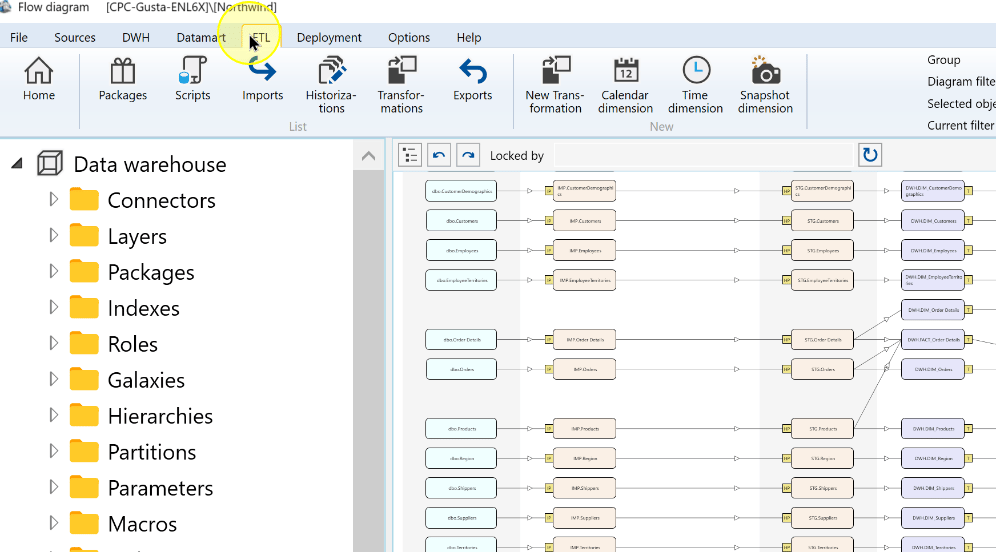Expand the Indexes folder

pos(54,307)
